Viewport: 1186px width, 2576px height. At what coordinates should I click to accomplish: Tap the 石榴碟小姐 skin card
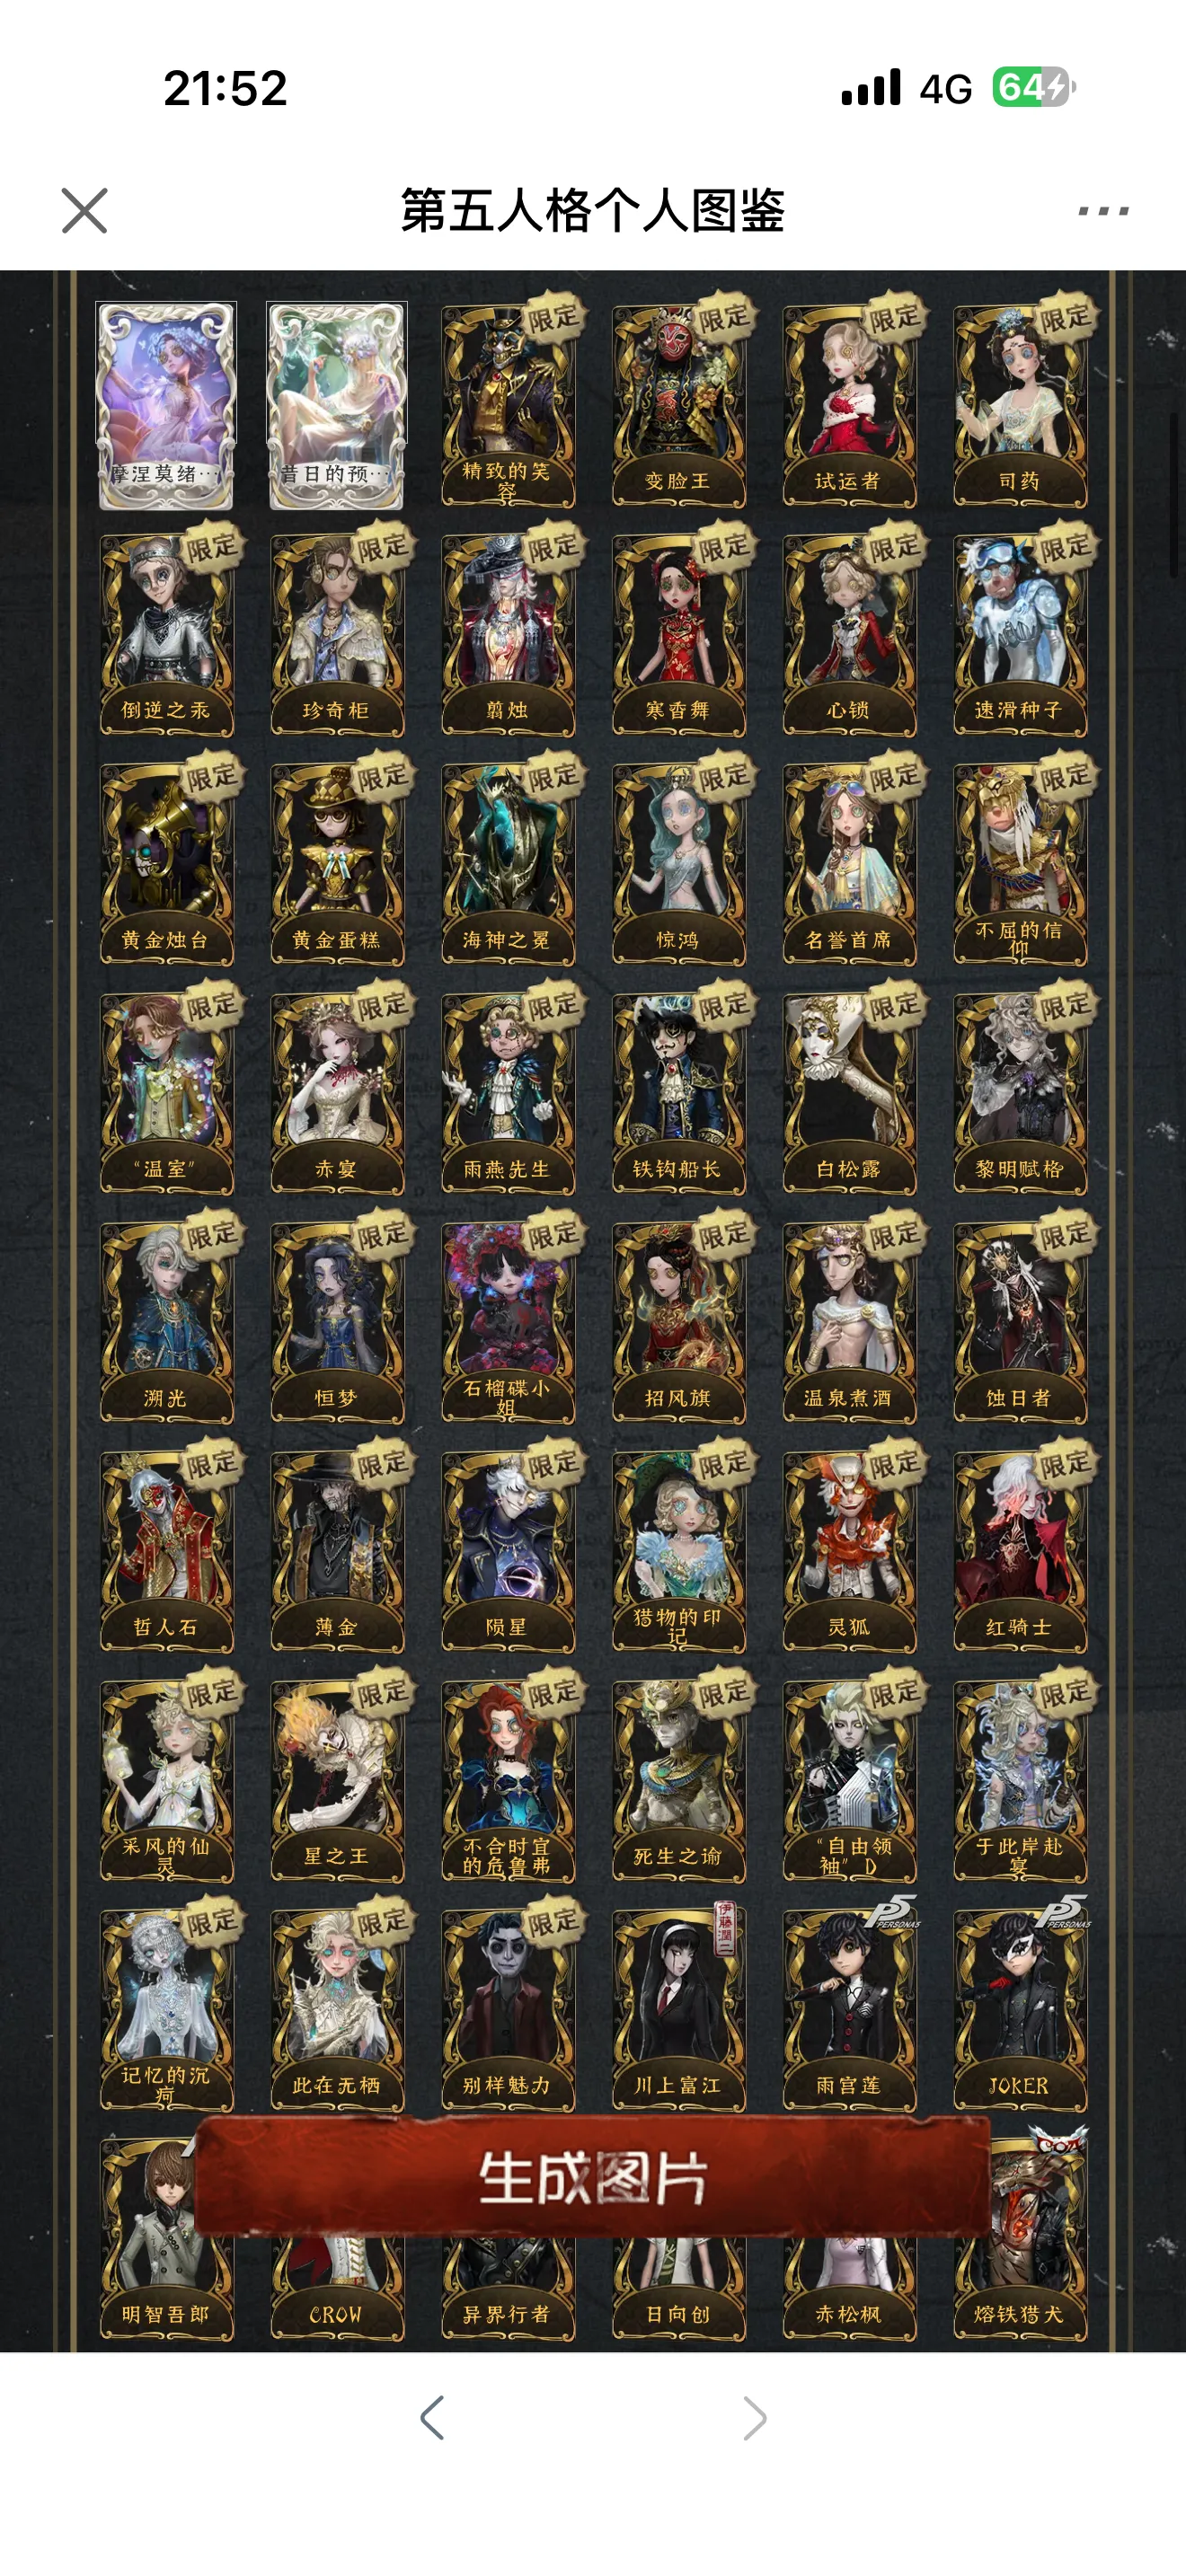click(x=508, y=1322)
